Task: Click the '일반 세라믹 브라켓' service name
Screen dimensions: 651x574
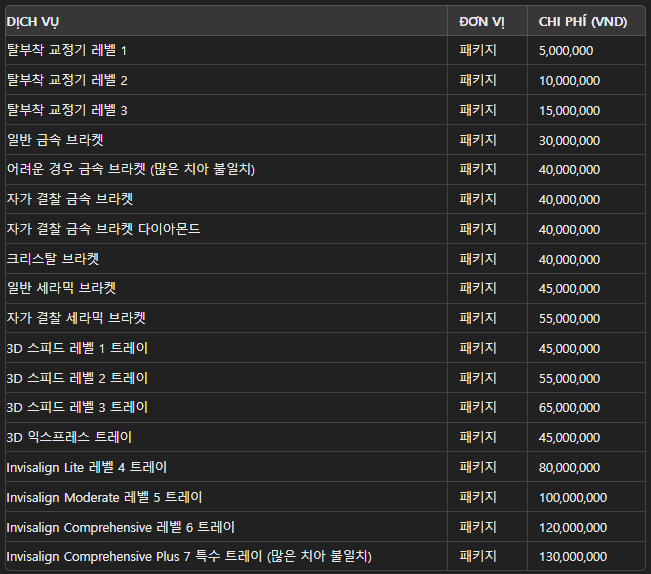Action: (61, 288)
